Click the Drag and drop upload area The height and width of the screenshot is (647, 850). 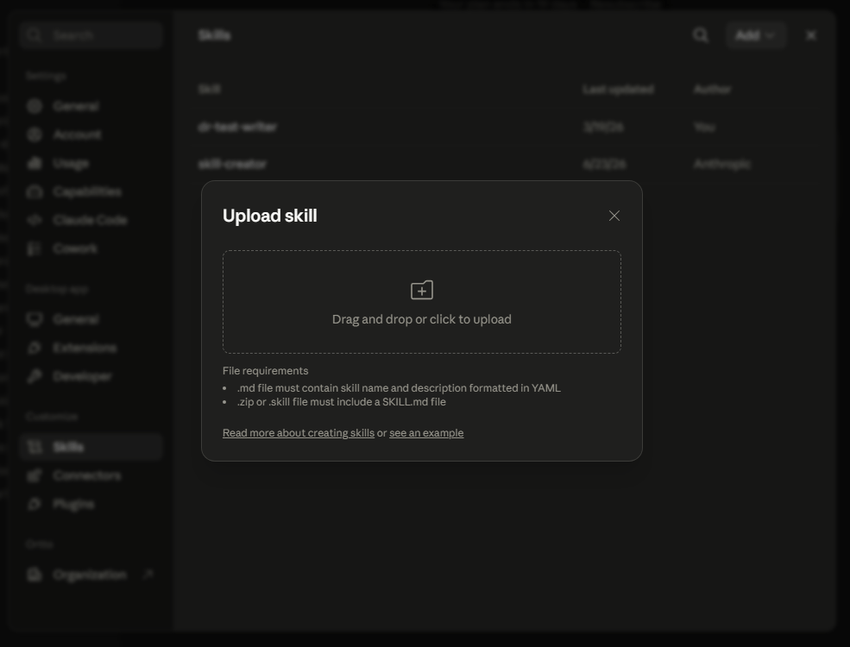421,302
